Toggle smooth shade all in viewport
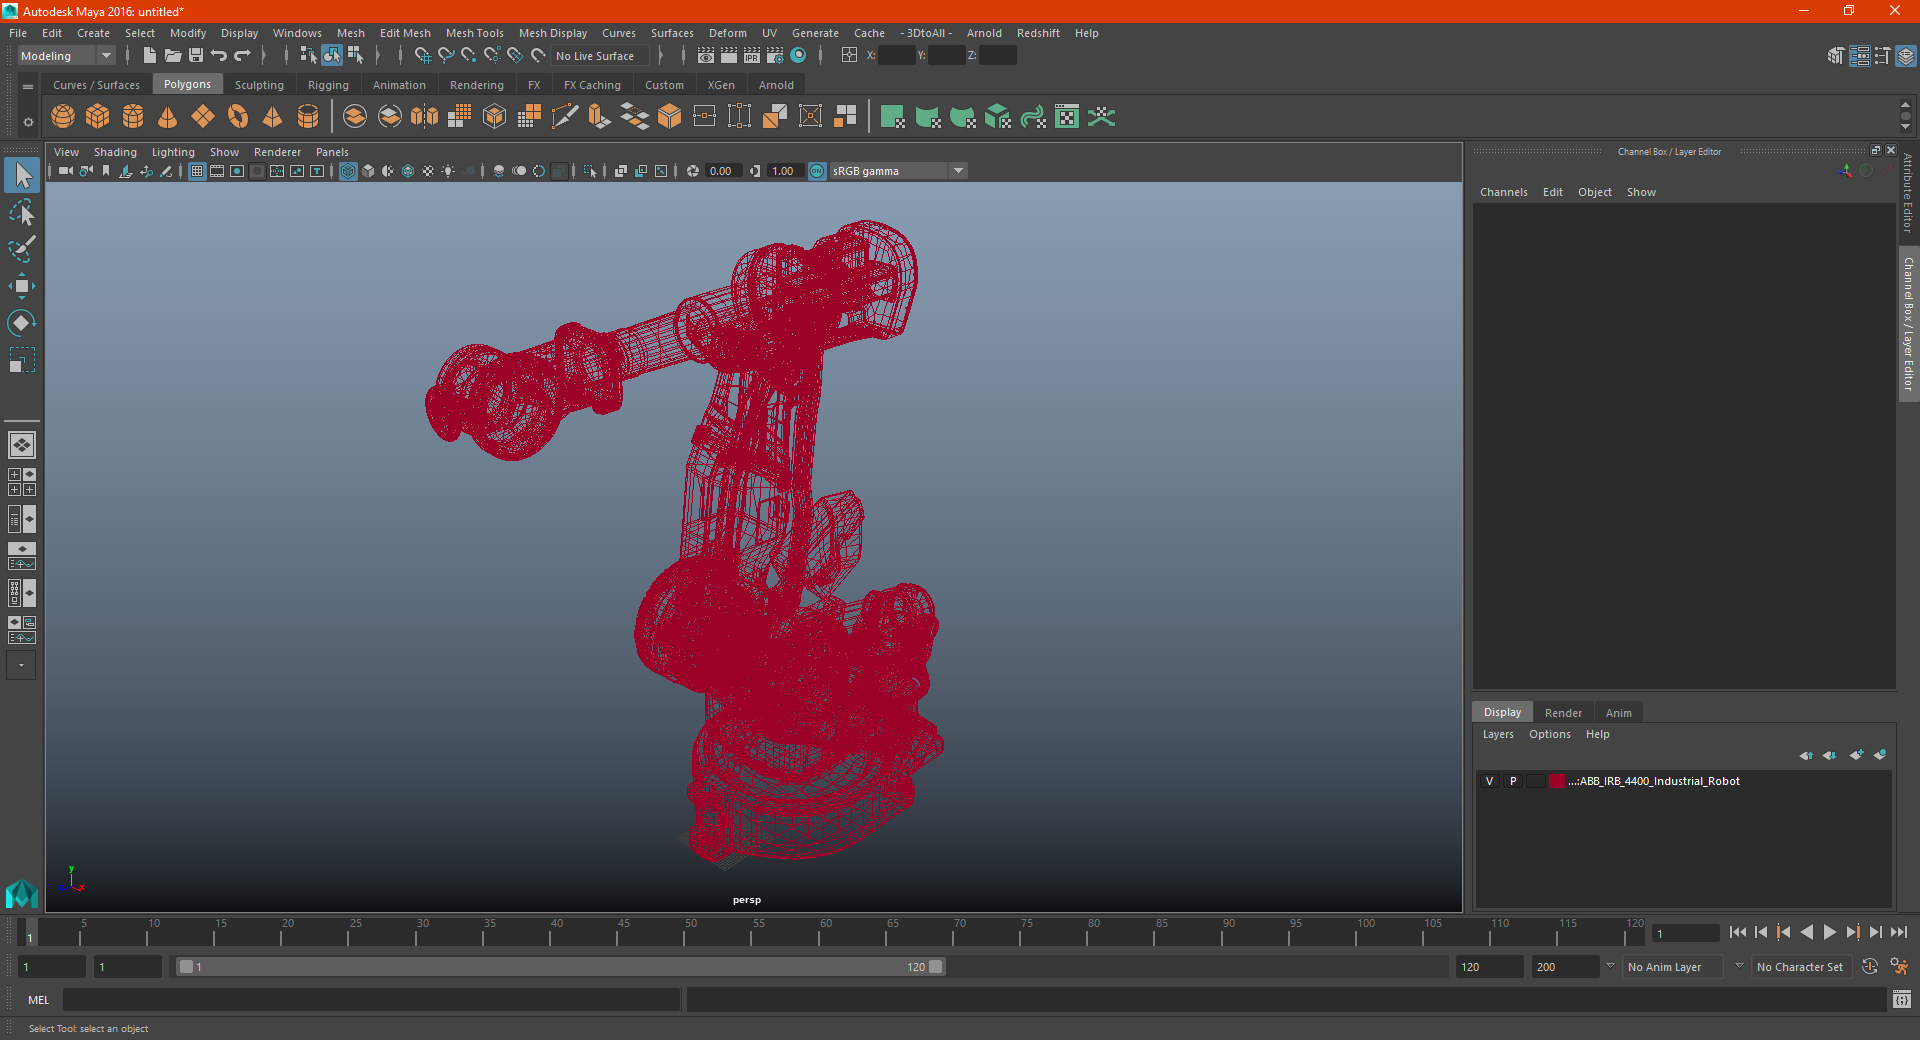 (368, 171)
